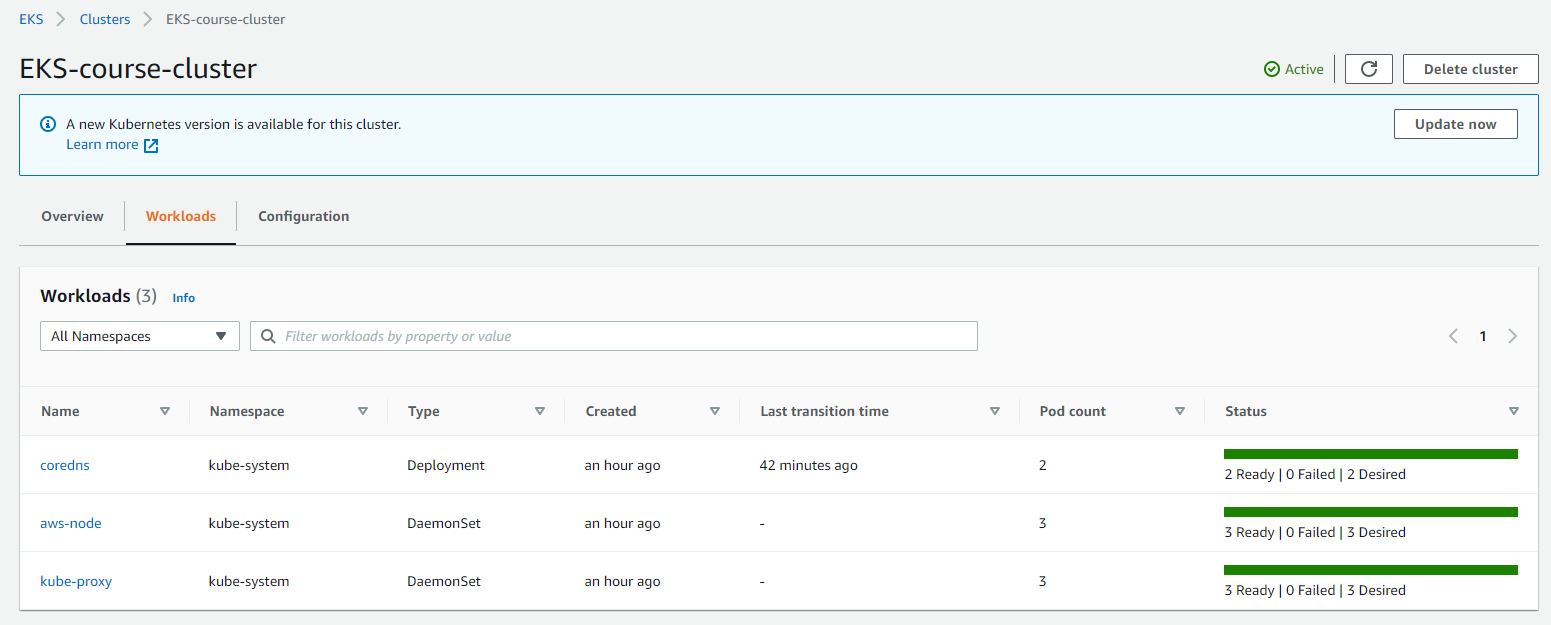
Task: Sort workloads by Namespace column arrow
Action: [x=363, y=411]
